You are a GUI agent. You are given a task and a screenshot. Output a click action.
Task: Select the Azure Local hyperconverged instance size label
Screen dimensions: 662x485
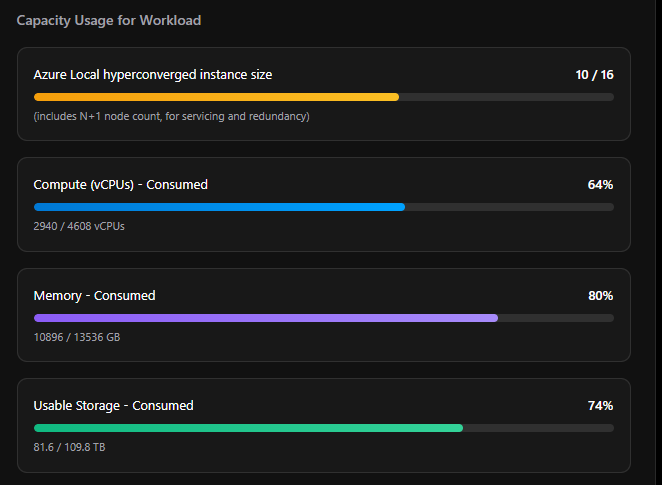pos(153,75)
